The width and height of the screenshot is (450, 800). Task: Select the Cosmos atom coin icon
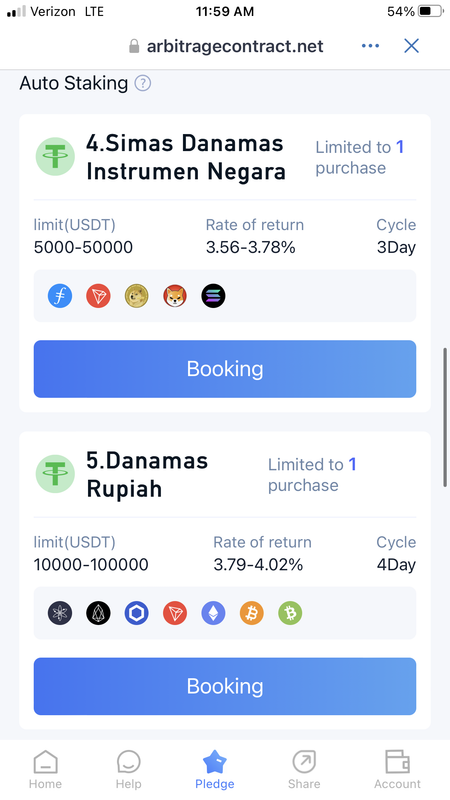(x=60, y=613)
